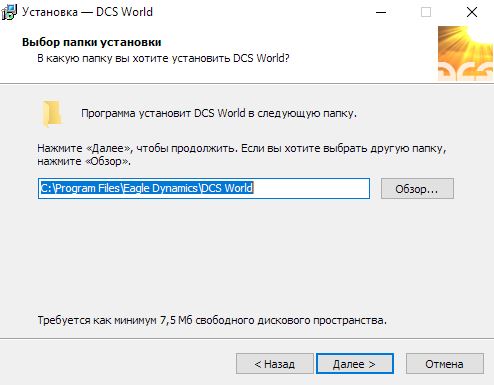The width and height of the screenshot is (494, 385).
Task: Close the installer window
Action: click(x=472, y=12)
